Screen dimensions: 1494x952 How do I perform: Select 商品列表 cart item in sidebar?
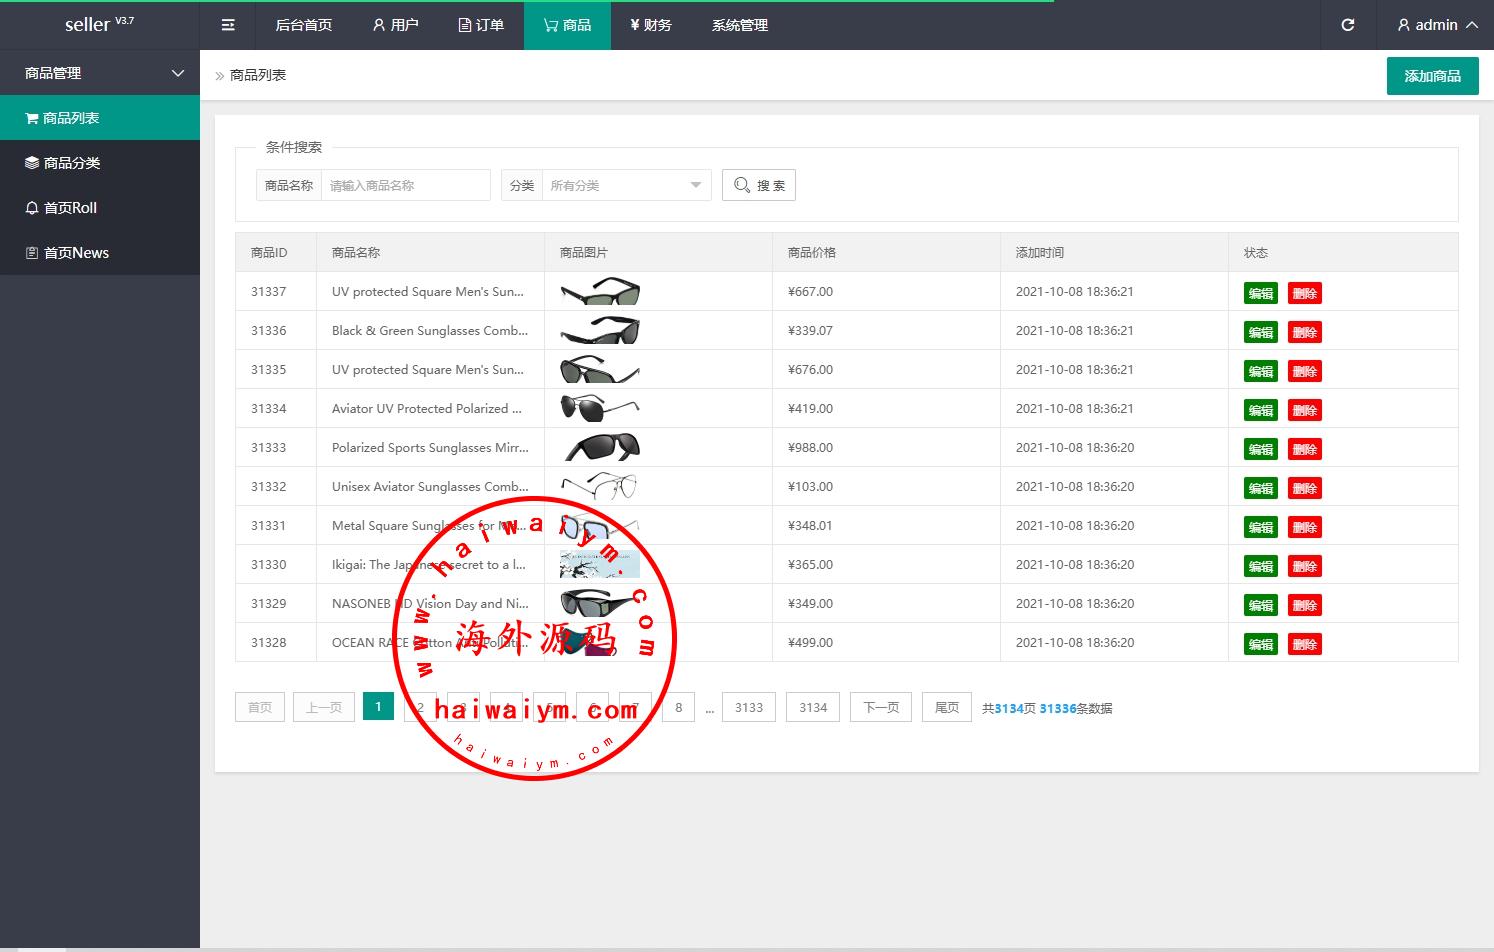[x=70, y=118]
